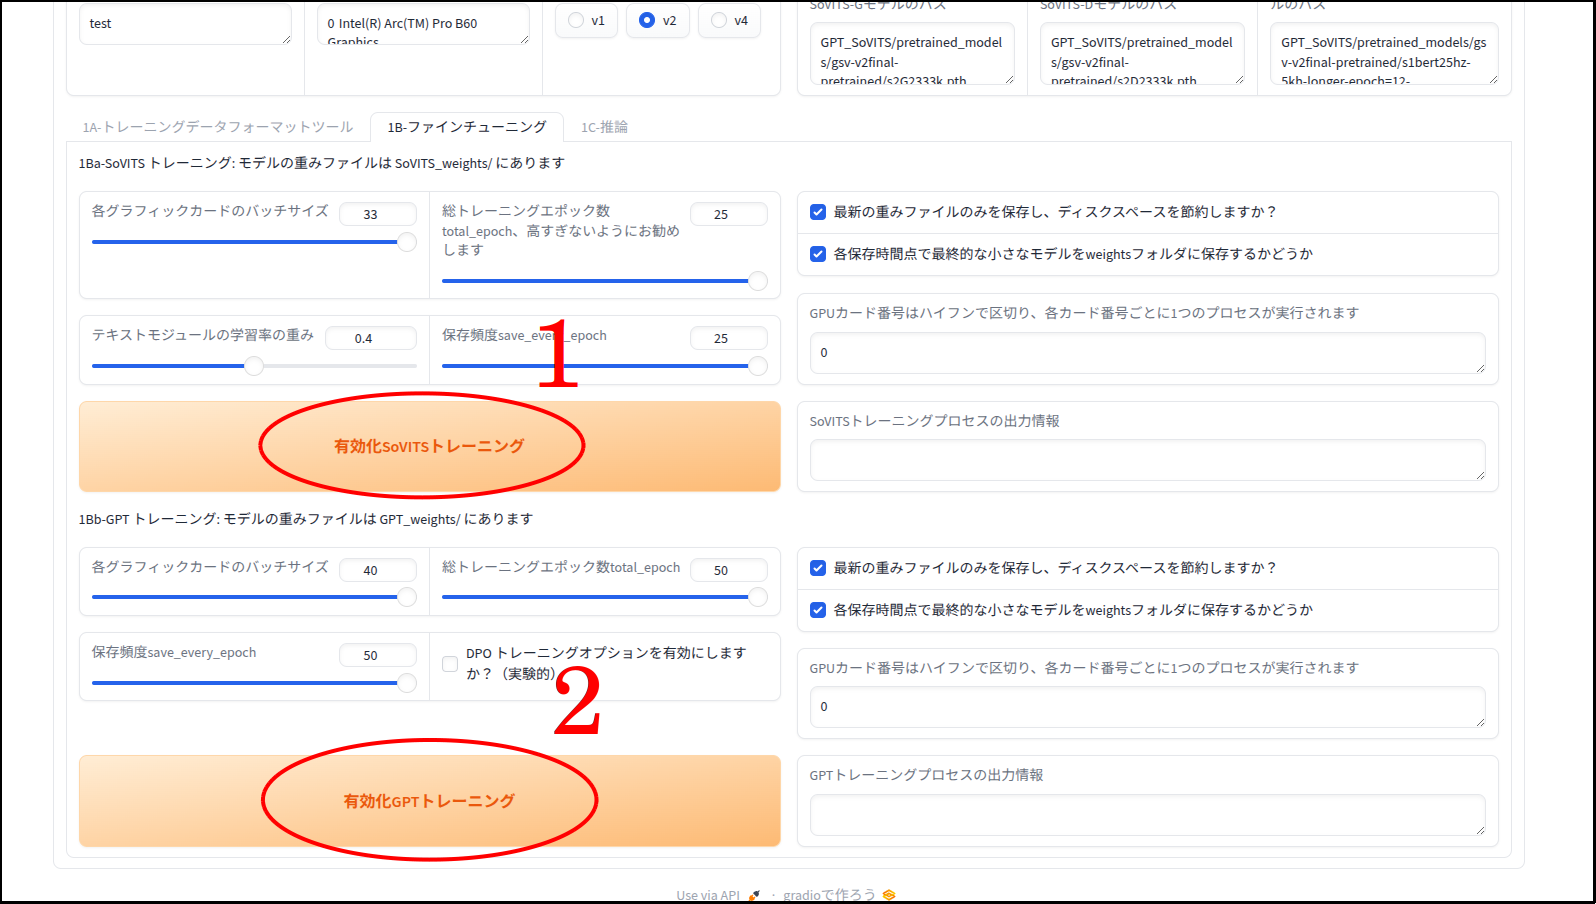Open the Use via API footer link

[708, 895]
